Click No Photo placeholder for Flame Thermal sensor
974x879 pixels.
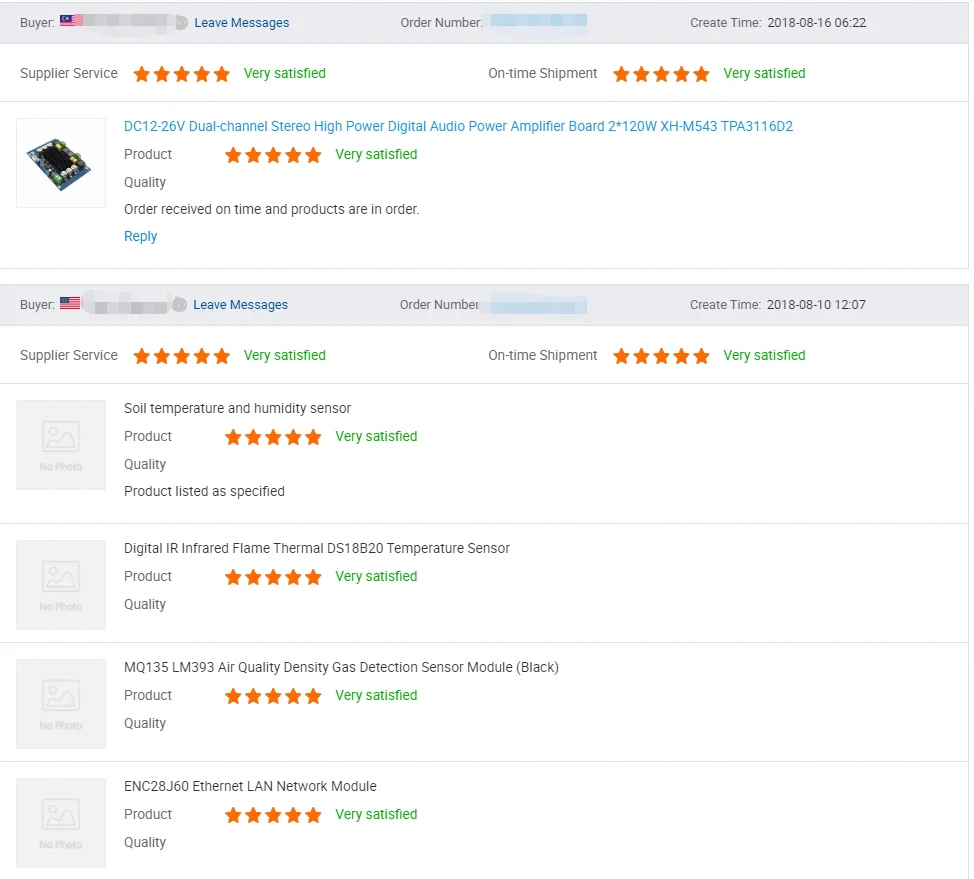[61, 585]
